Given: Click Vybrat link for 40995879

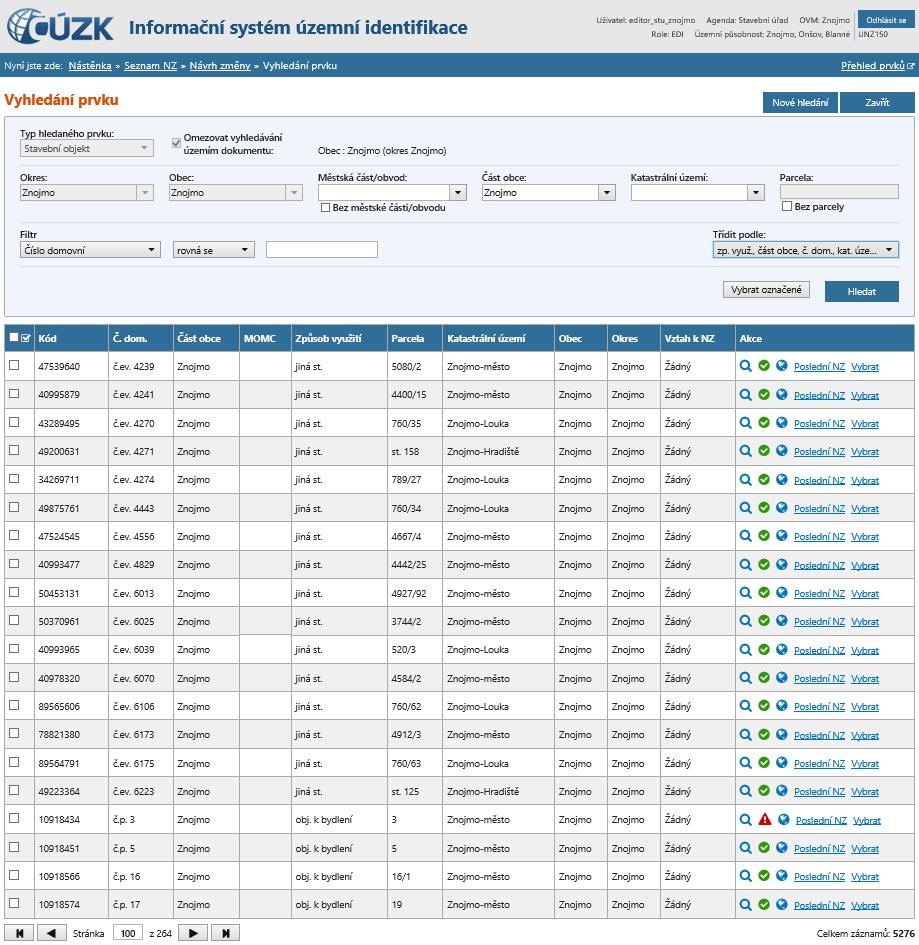Looking at the screenshot, I should tap(865, 395).
